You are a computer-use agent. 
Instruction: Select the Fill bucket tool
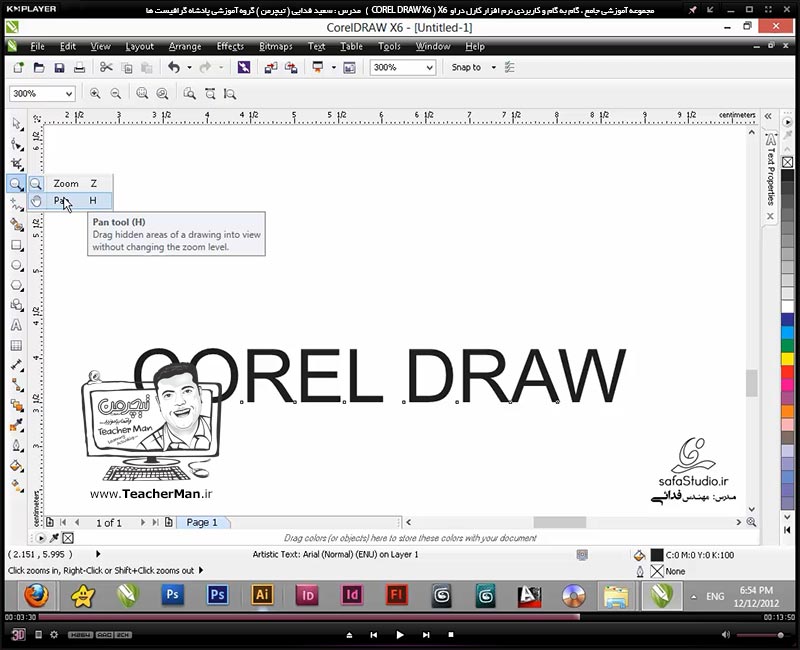point(17,466)
